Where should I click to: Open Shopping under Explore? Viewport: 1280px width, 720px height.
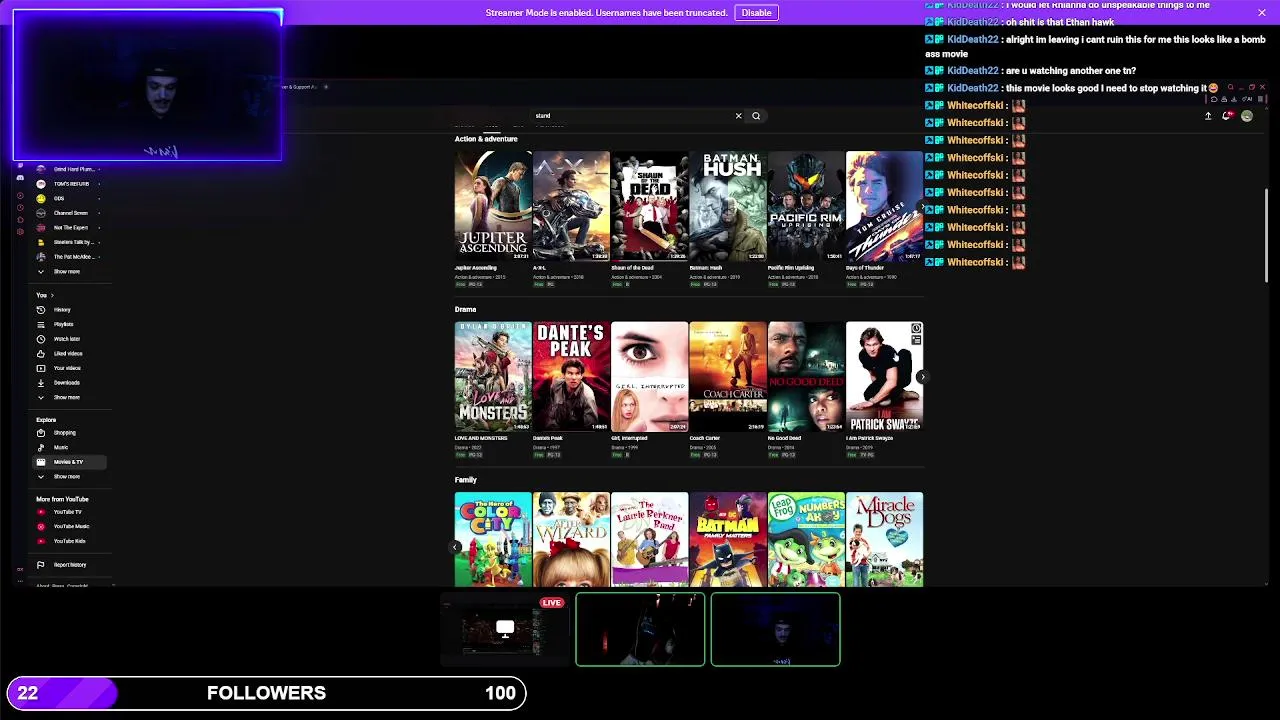pyautogui.click(x=70, y=433)
